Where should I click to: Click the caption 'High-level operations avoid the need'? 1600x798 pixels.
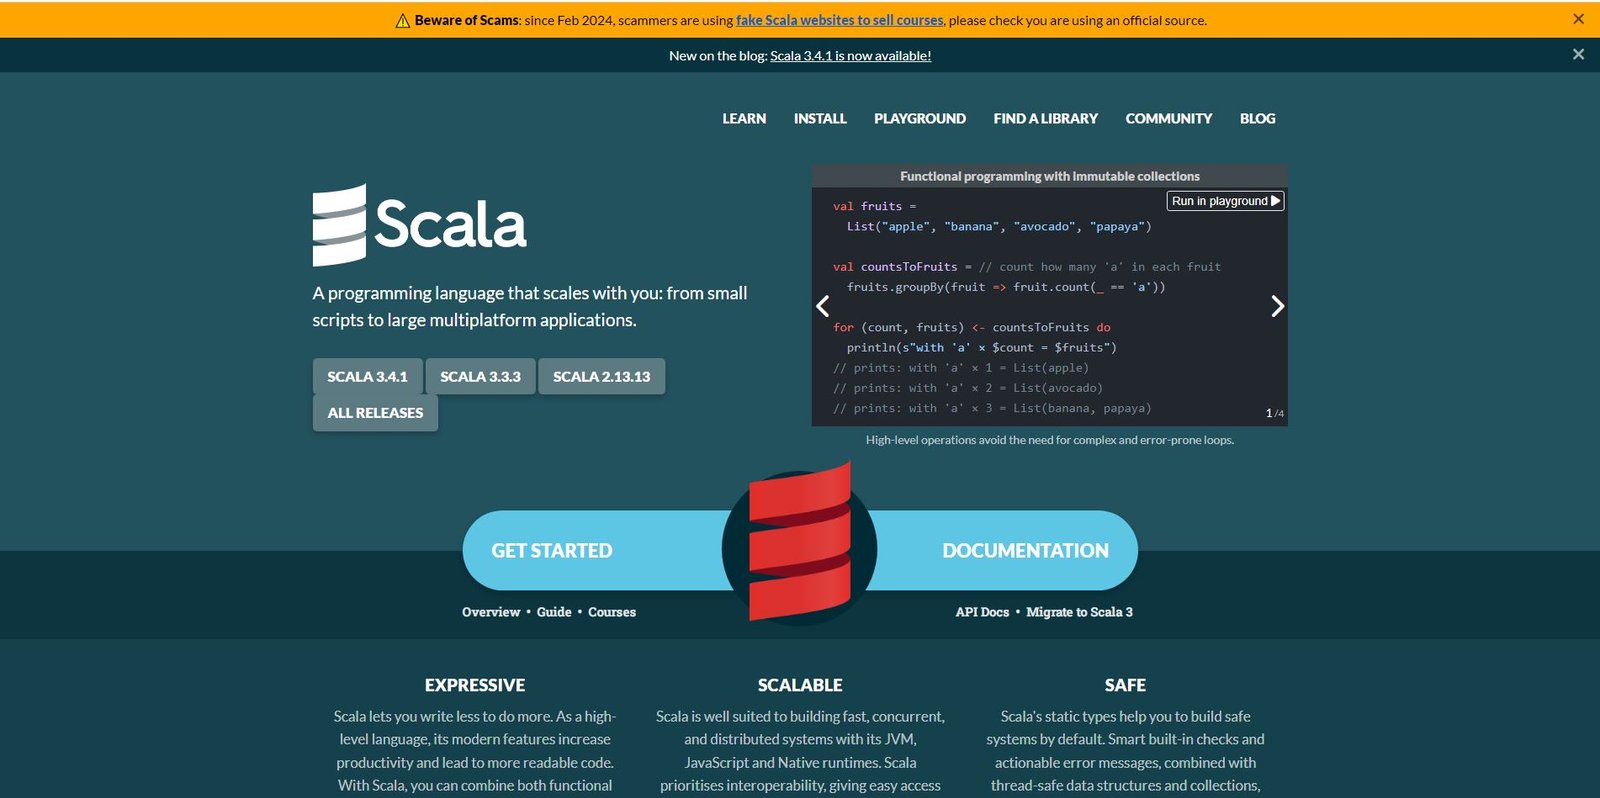click(1049, 440)
